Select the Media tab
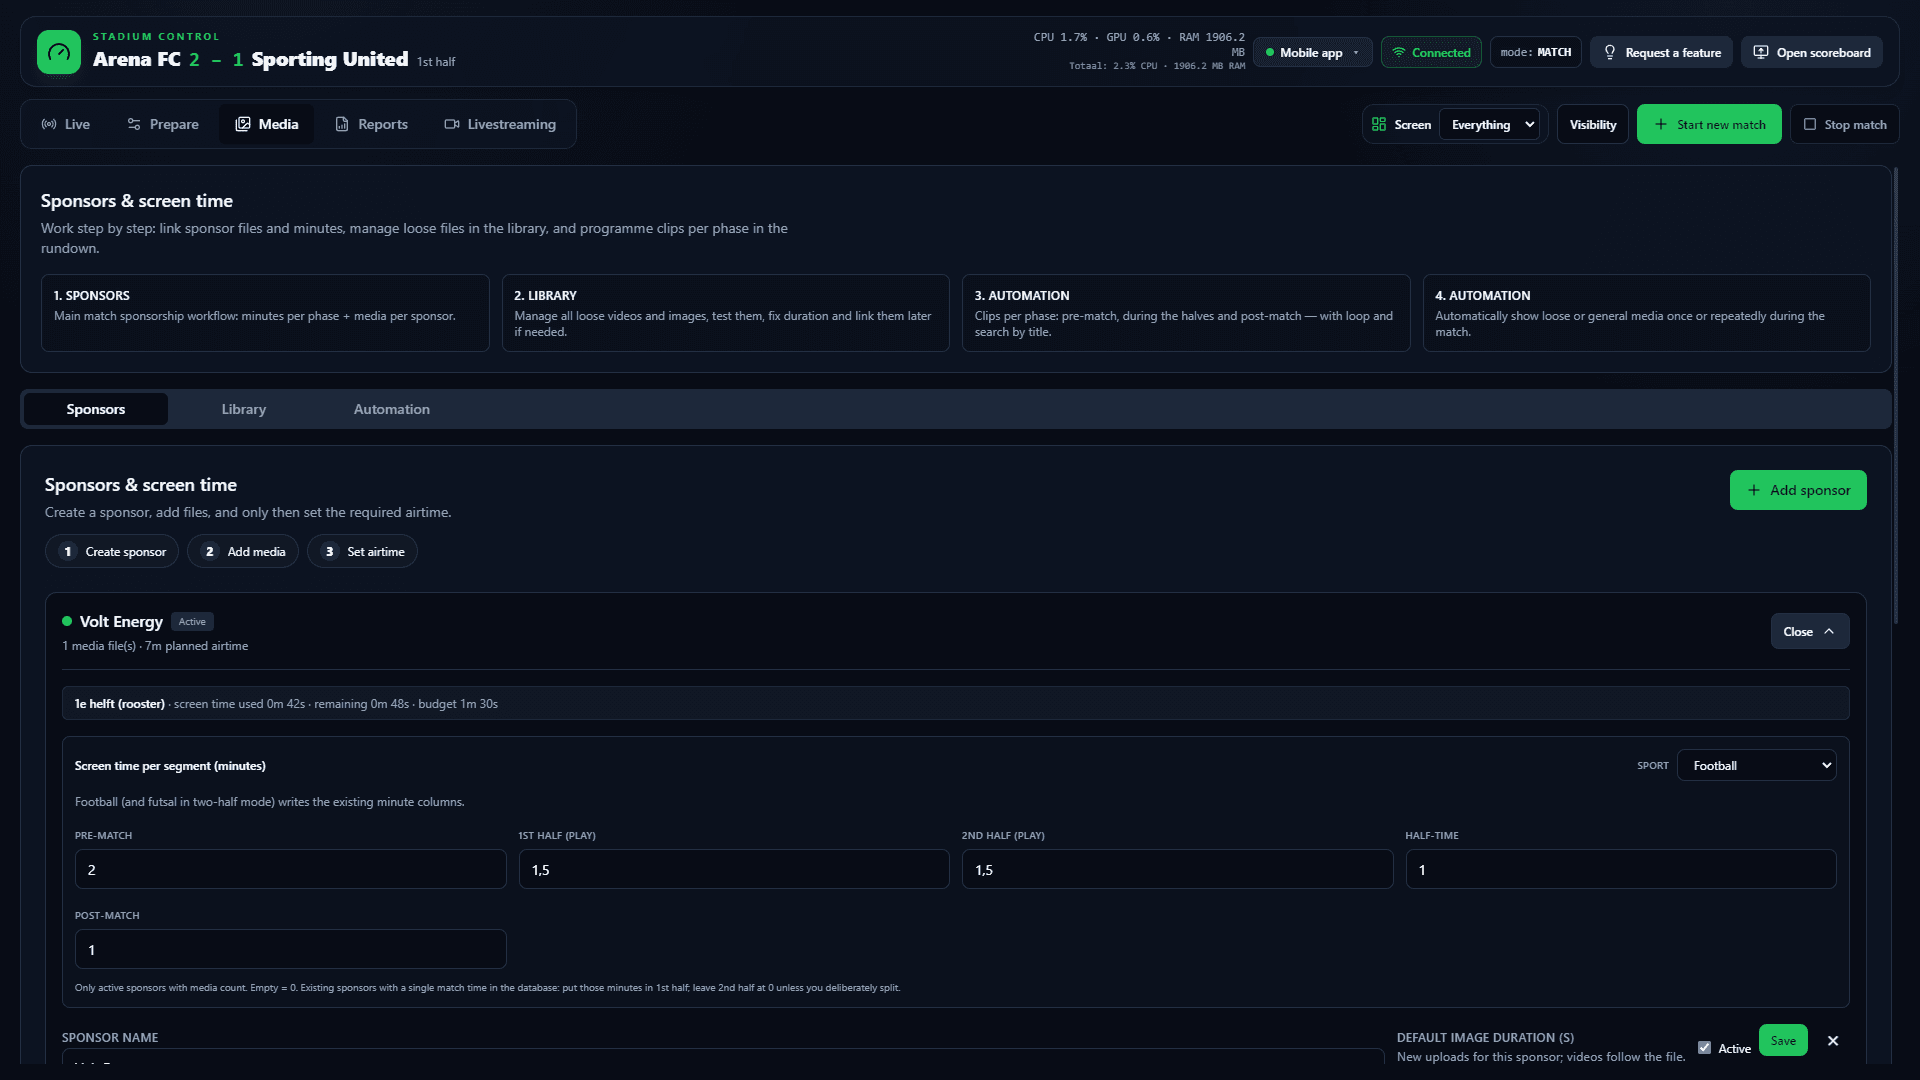Image resolution: width=1920 pixels, height=1080 pixels. tap(267, 124)
